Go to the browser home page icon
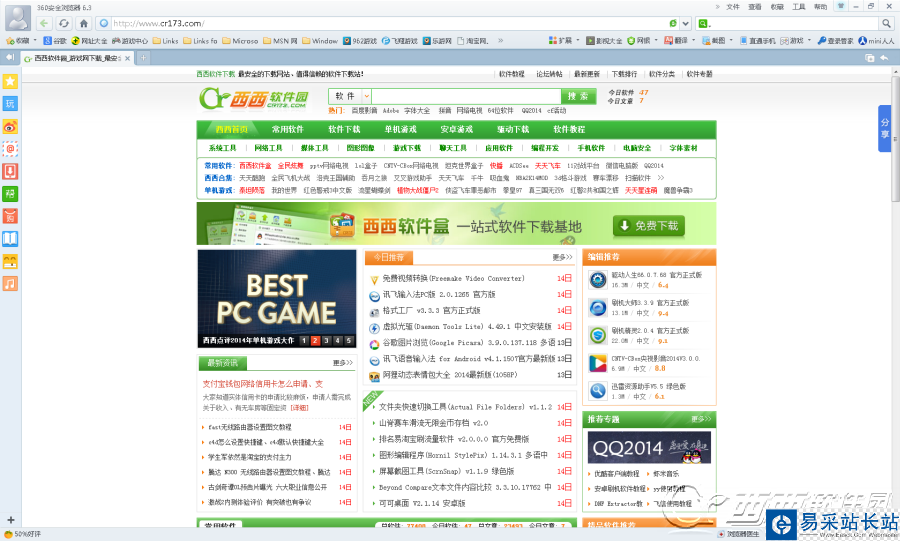This screenshot has height=541, width=900. [83, 24]
